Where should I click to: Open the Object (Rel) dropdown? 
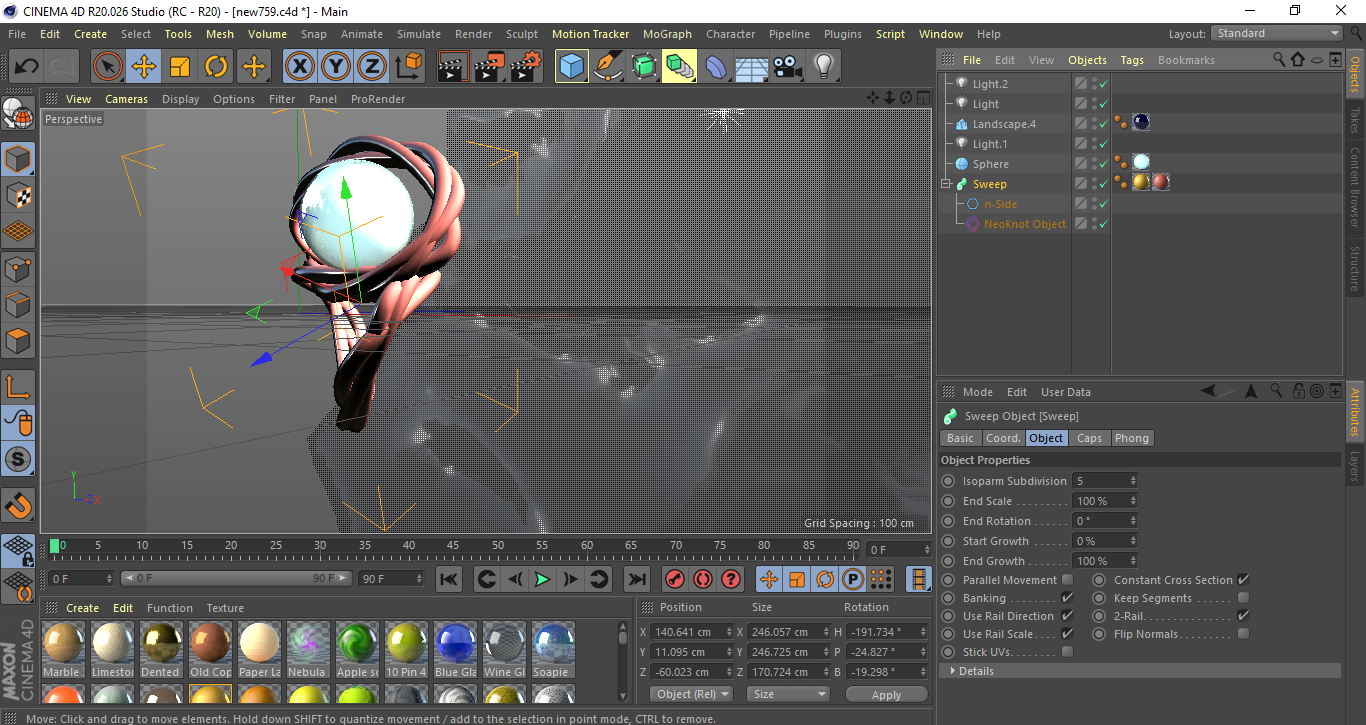(x=691, y=694)
